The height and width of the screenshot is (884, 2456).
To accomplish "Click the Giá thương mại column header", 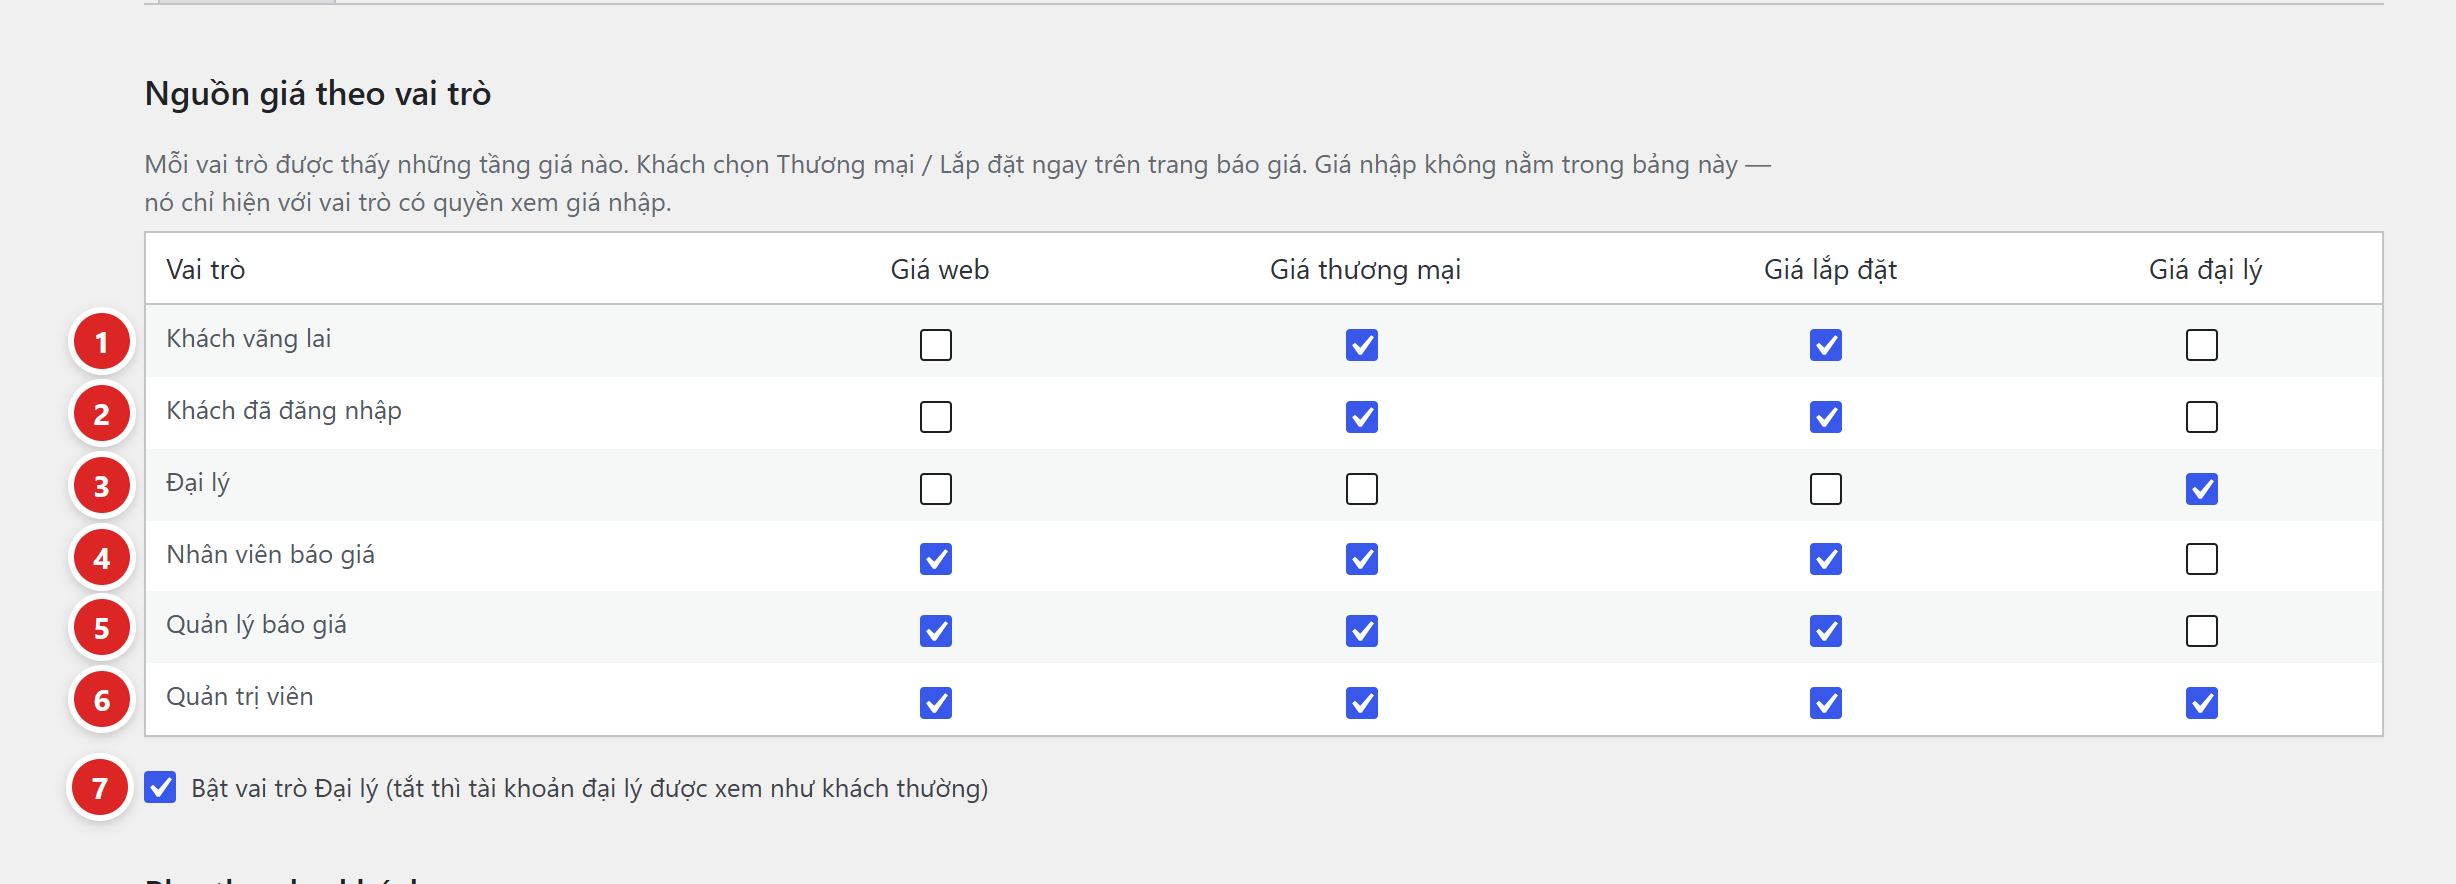I will 1366,270.
